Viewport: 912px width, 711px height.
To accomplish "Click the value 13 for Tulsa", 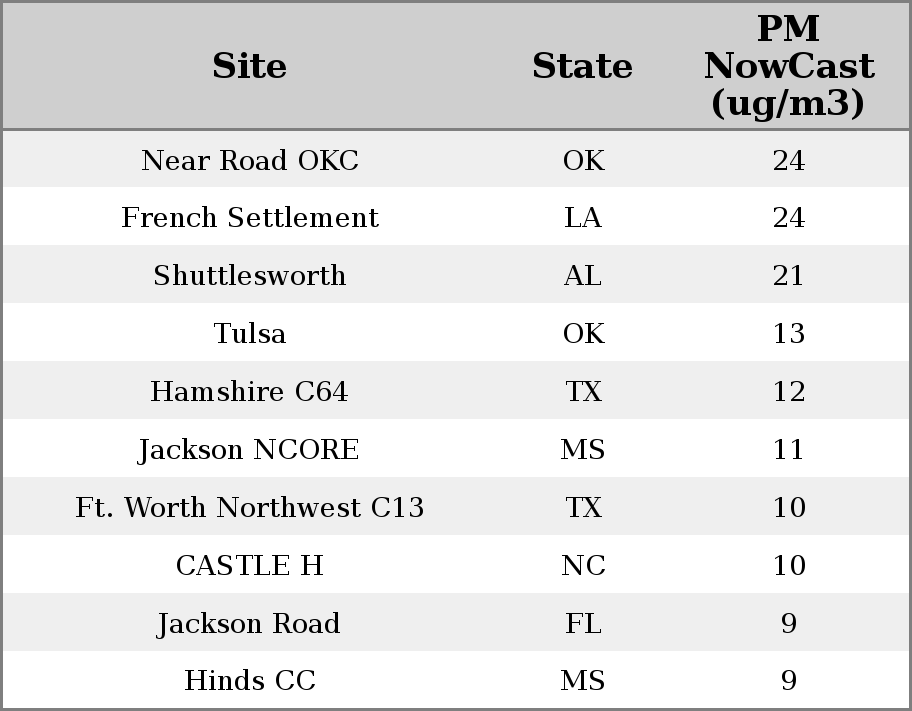I will 789,333.
